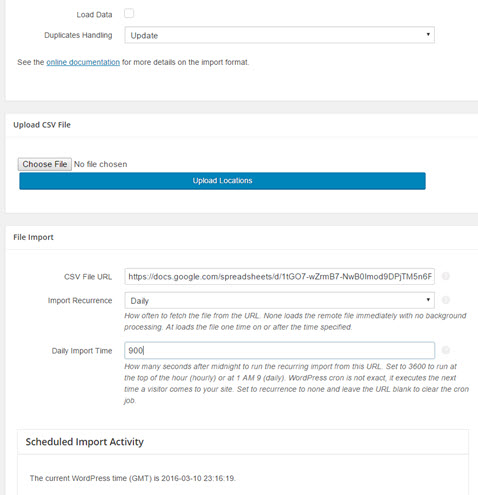
Task: Click the help icon beside Daily Import Time
Action: (x=446, y=350)
